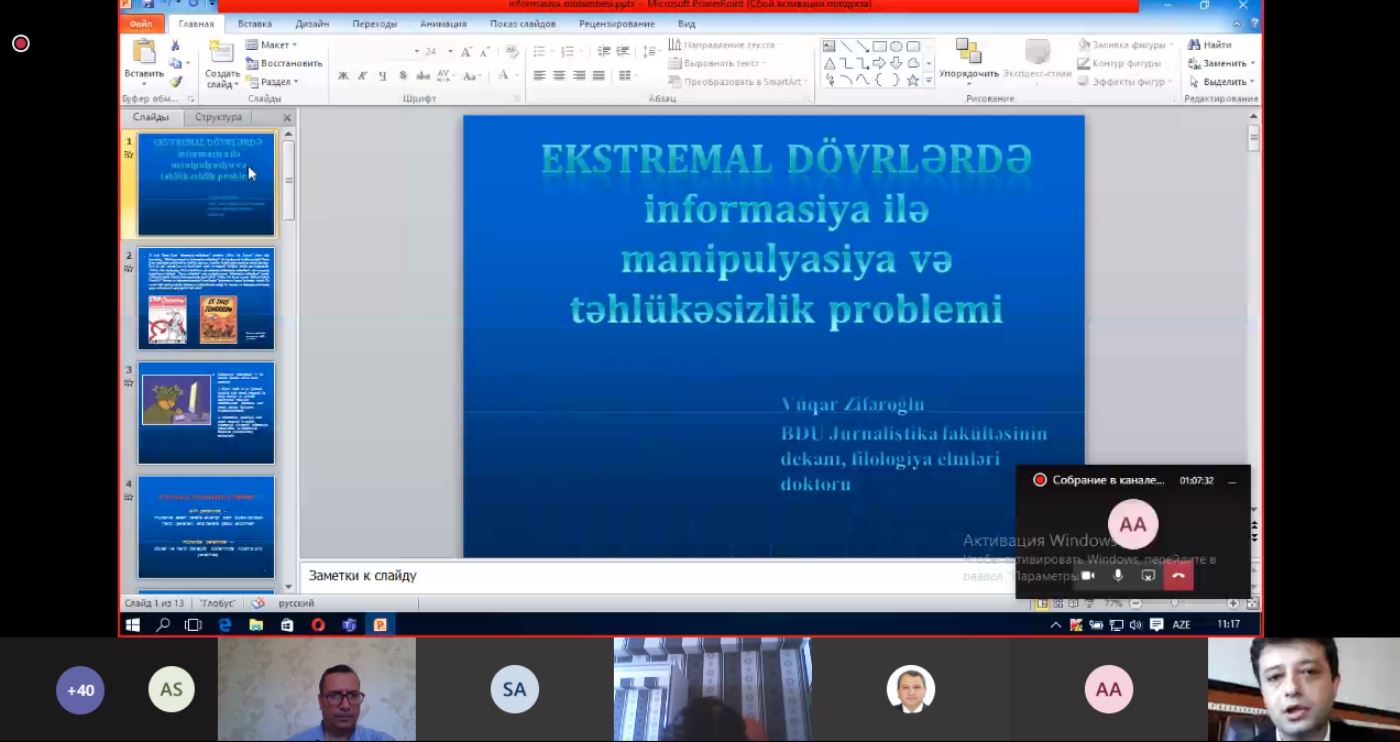1400x742 pixels.
Task: Select slide 3 thumbnail in slides pane
Action: click(206, 413)
